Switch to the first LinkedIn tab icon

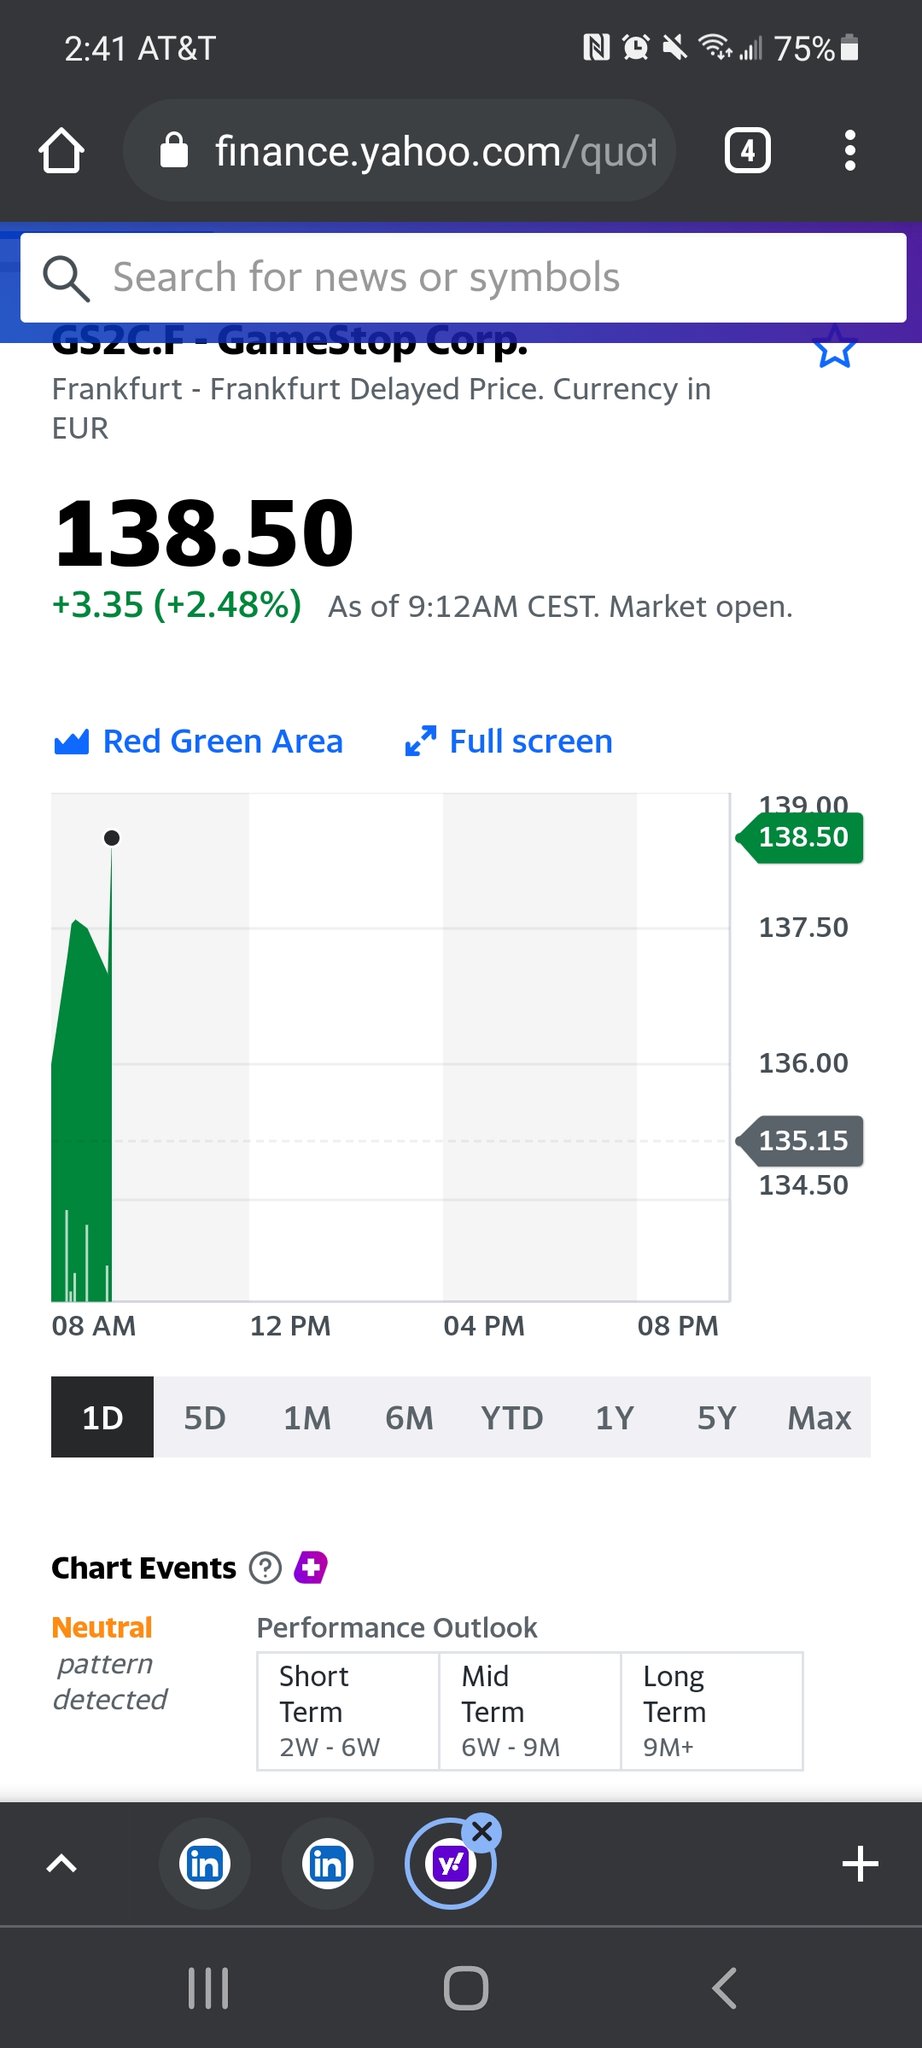(x=205, y=1864)
